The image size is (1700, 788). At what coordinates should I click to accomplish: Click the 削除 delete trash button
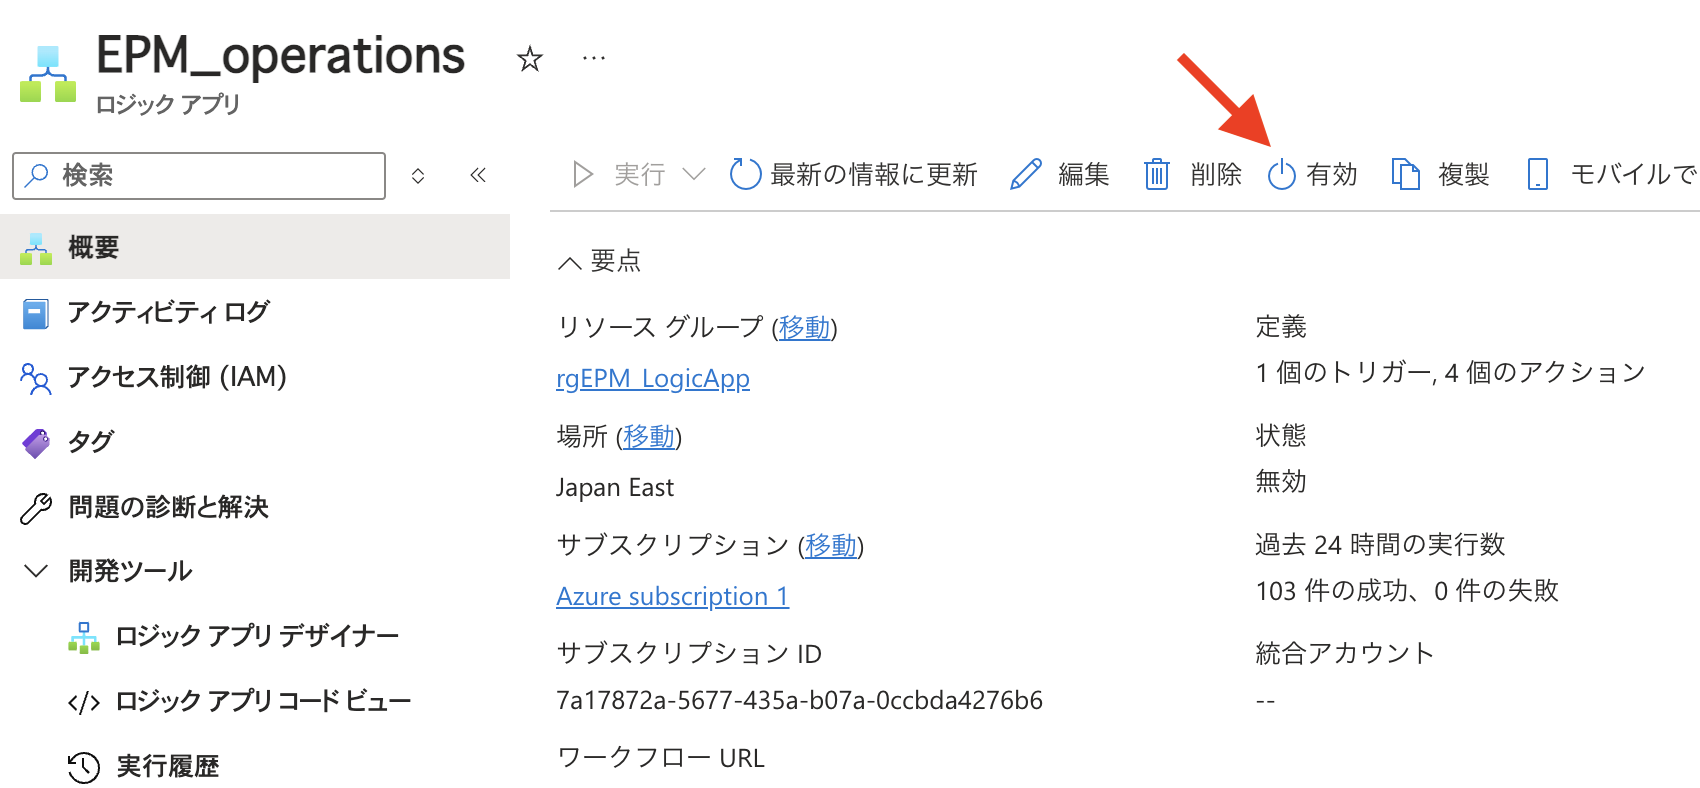1192,175
